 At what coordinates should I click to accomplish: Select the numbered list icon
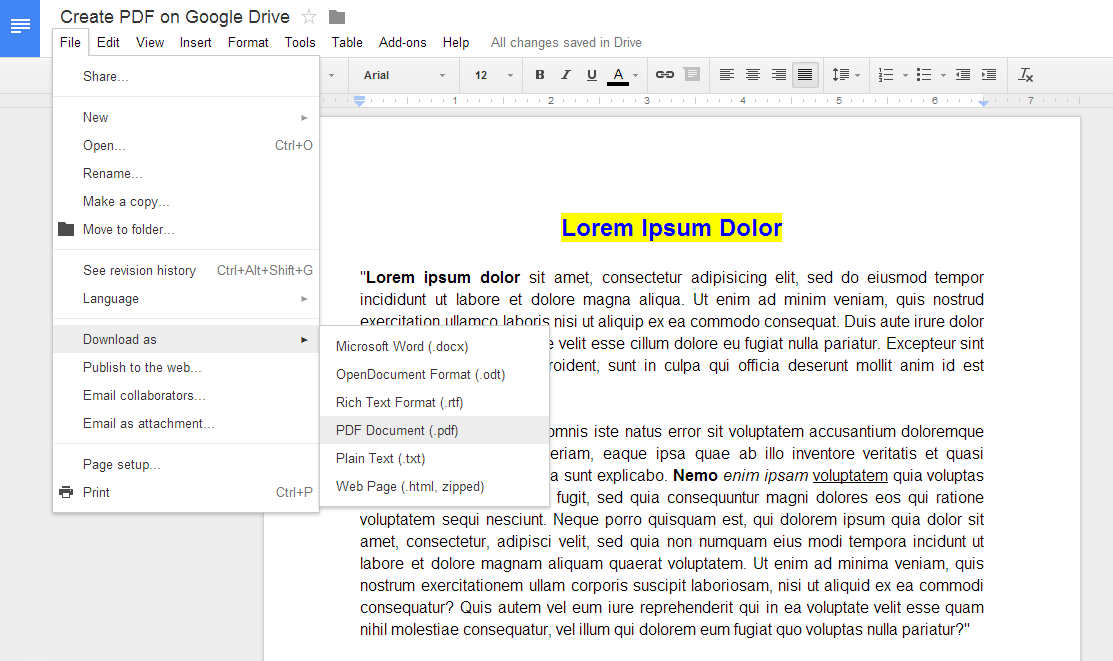(884, 75)
